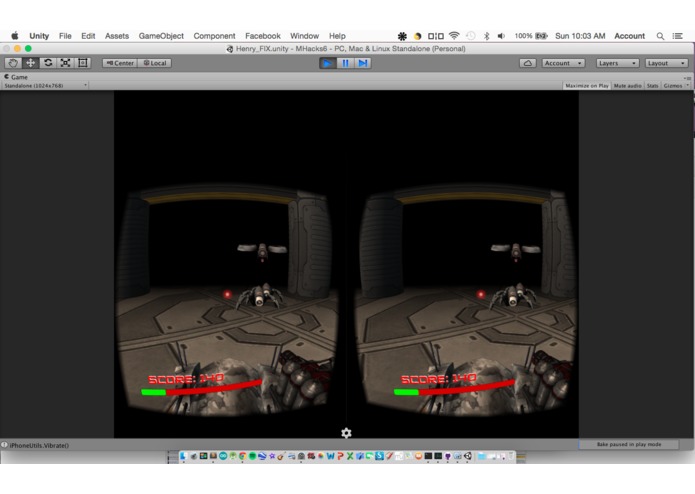
Task: Click the right eye health bar
Action: [x=454, y=388]
